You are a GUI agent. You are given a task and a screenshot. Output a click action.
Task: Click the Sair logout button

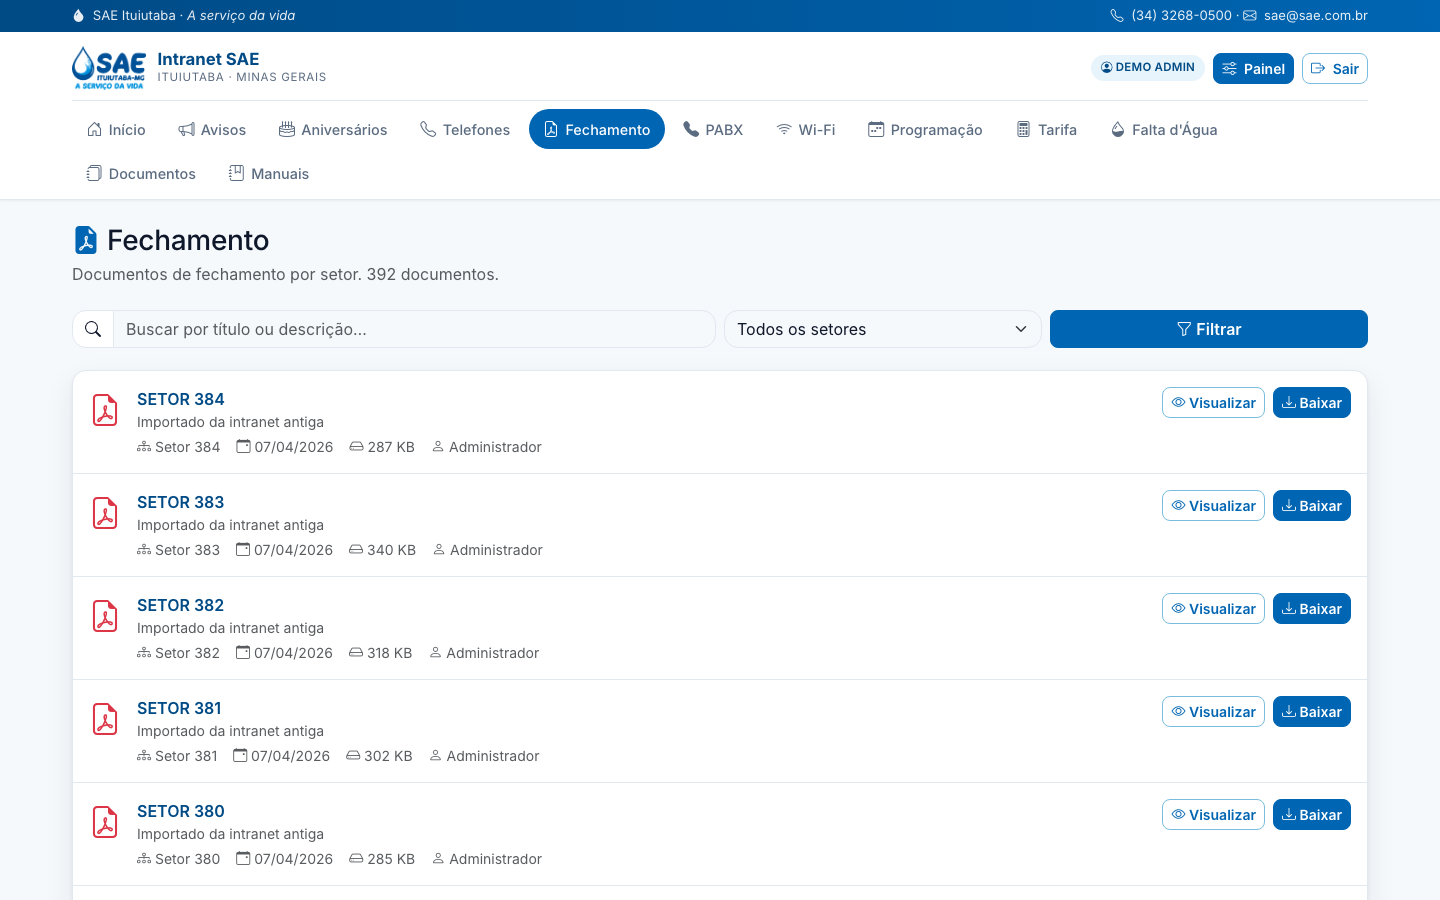1335,68
